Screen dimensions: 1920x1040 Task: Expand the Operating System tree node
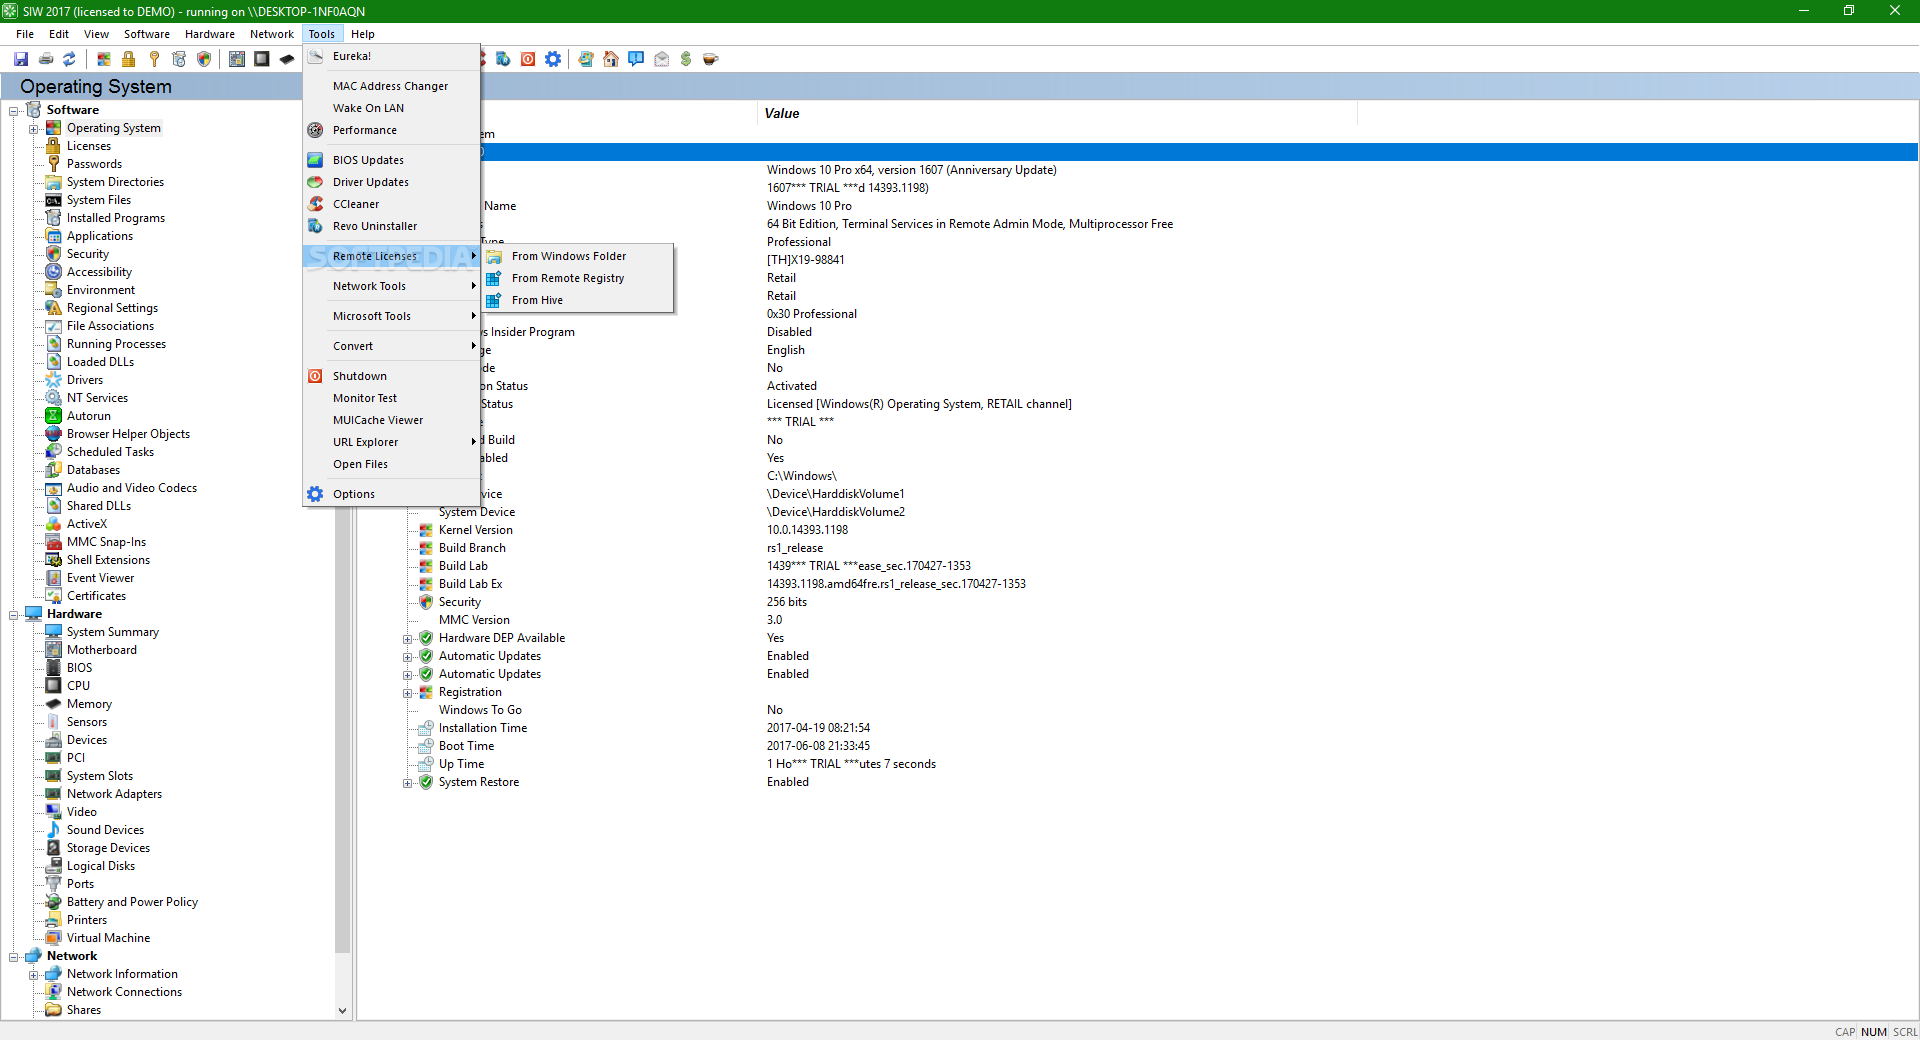(33, 128)
